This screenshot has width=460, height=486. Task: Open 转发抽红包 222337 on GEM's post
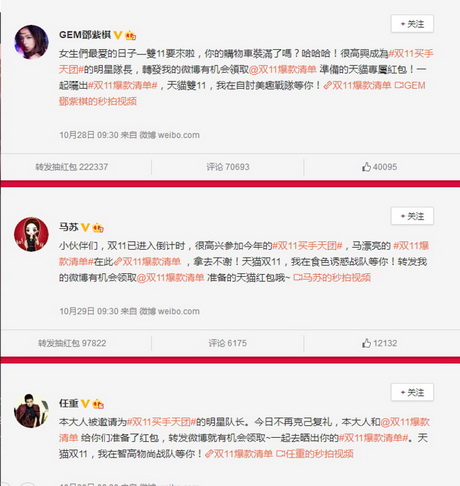click(72, 167)
